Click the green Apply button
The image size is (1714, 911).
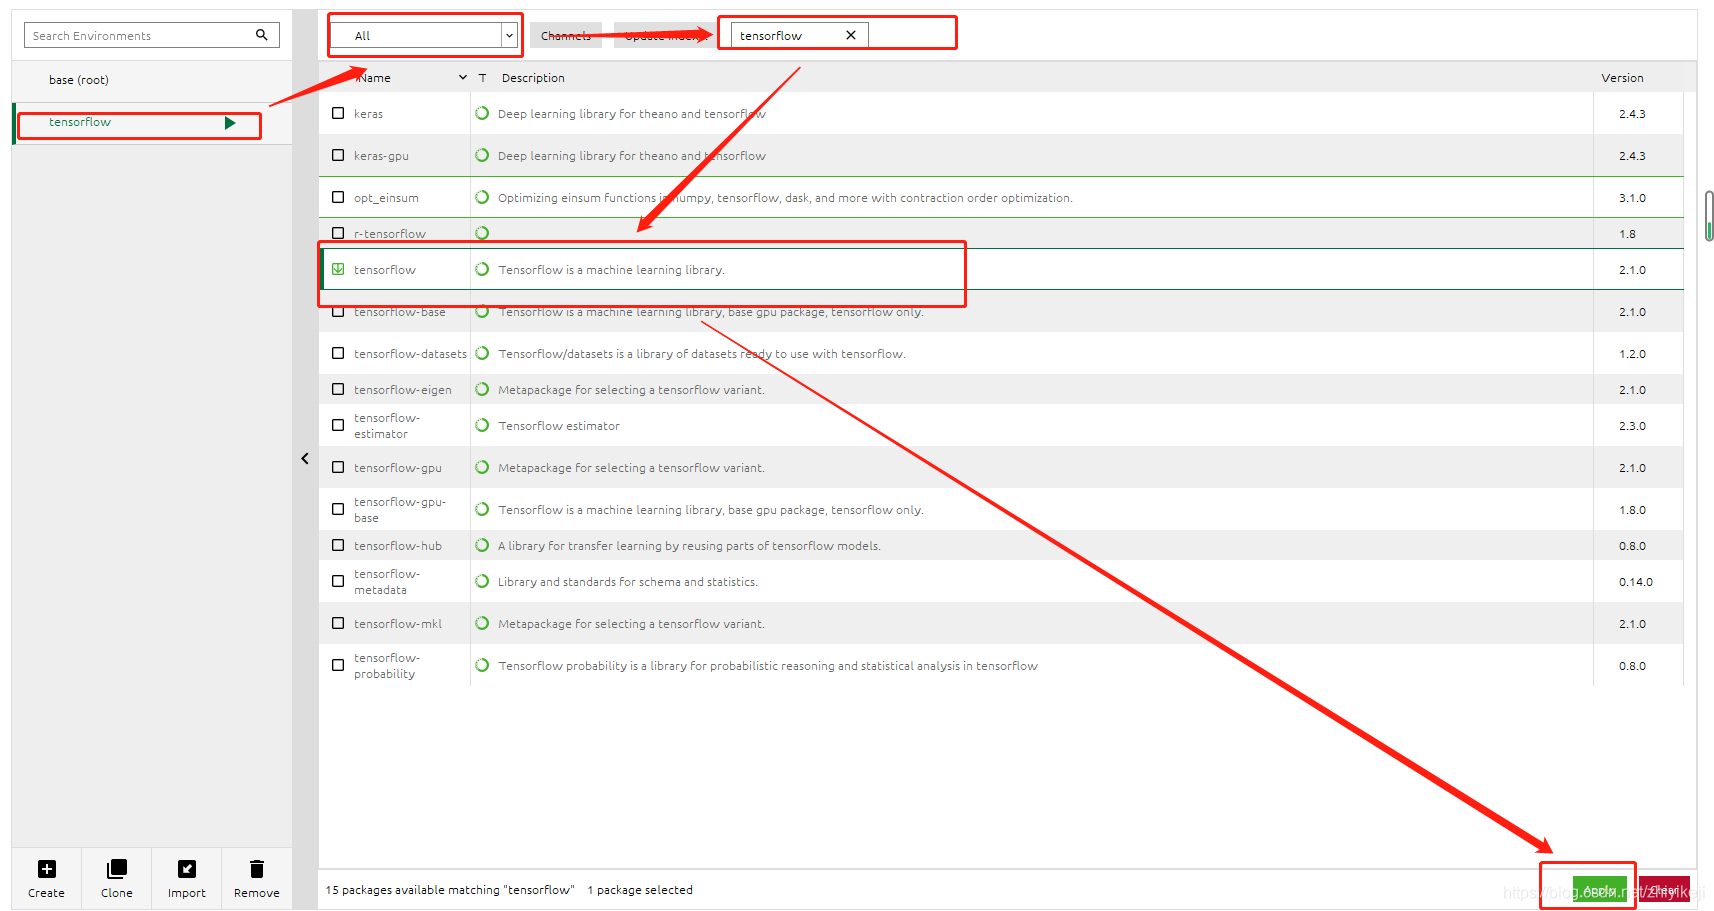pos(1600,889)
